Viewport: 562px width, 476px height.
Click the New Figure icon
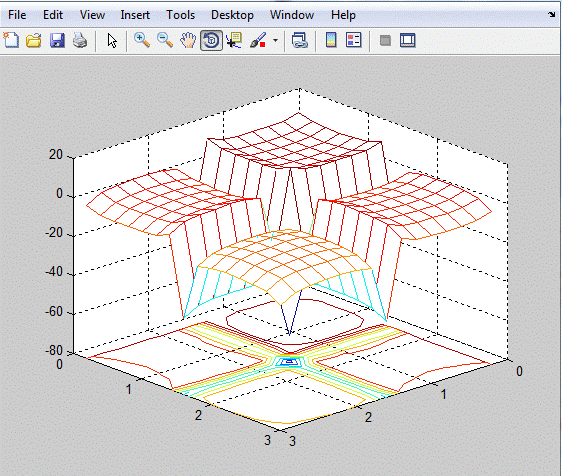[11, 40]
